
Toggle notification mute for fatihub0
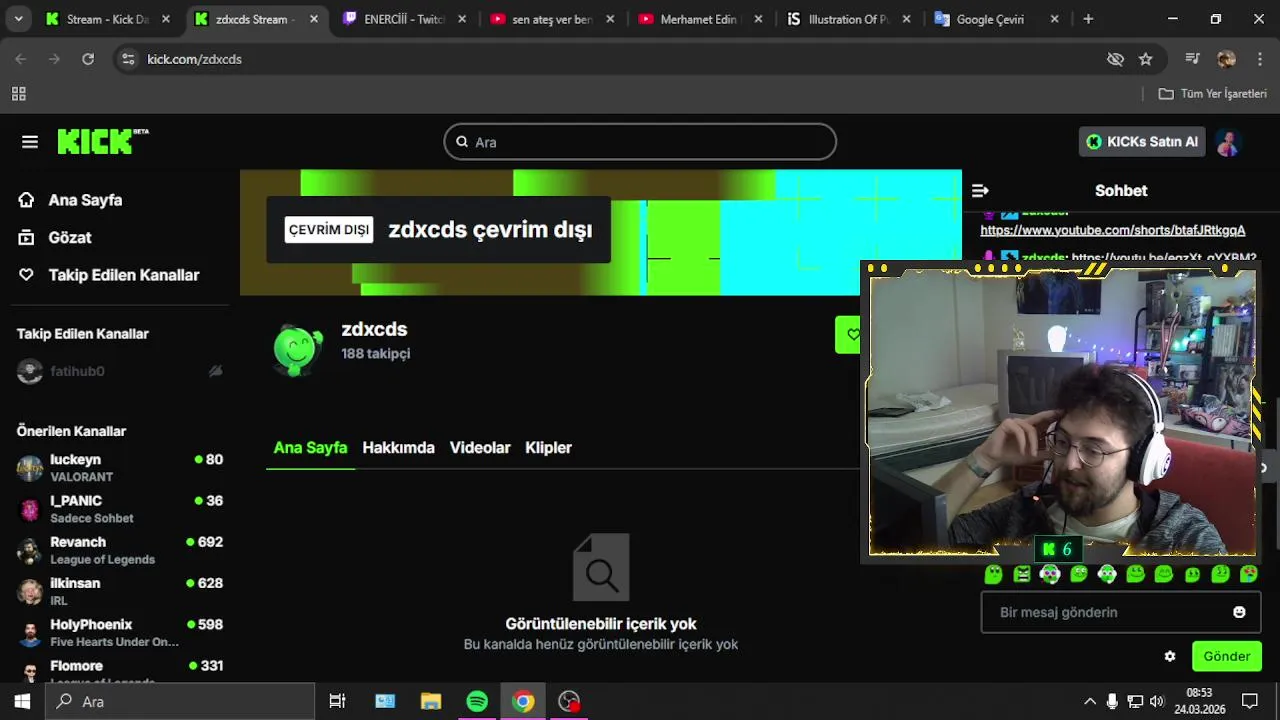click(x=215, y=371)
